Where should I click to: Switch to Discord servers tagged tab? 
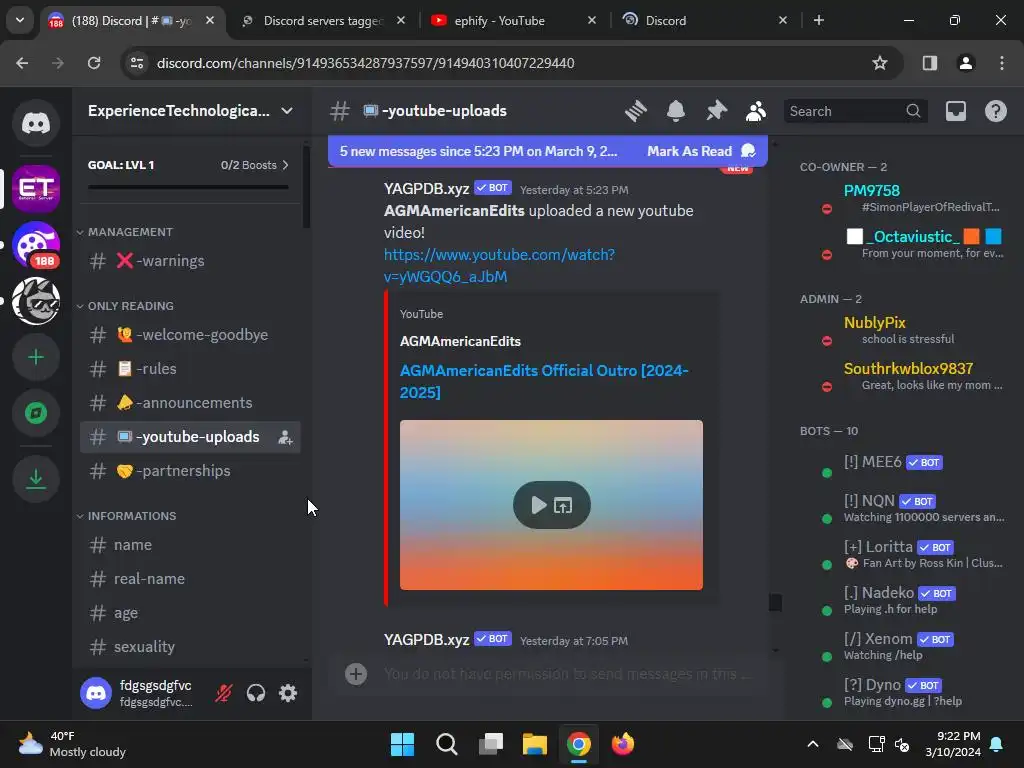pyautogui.click(x=323, y=21)
